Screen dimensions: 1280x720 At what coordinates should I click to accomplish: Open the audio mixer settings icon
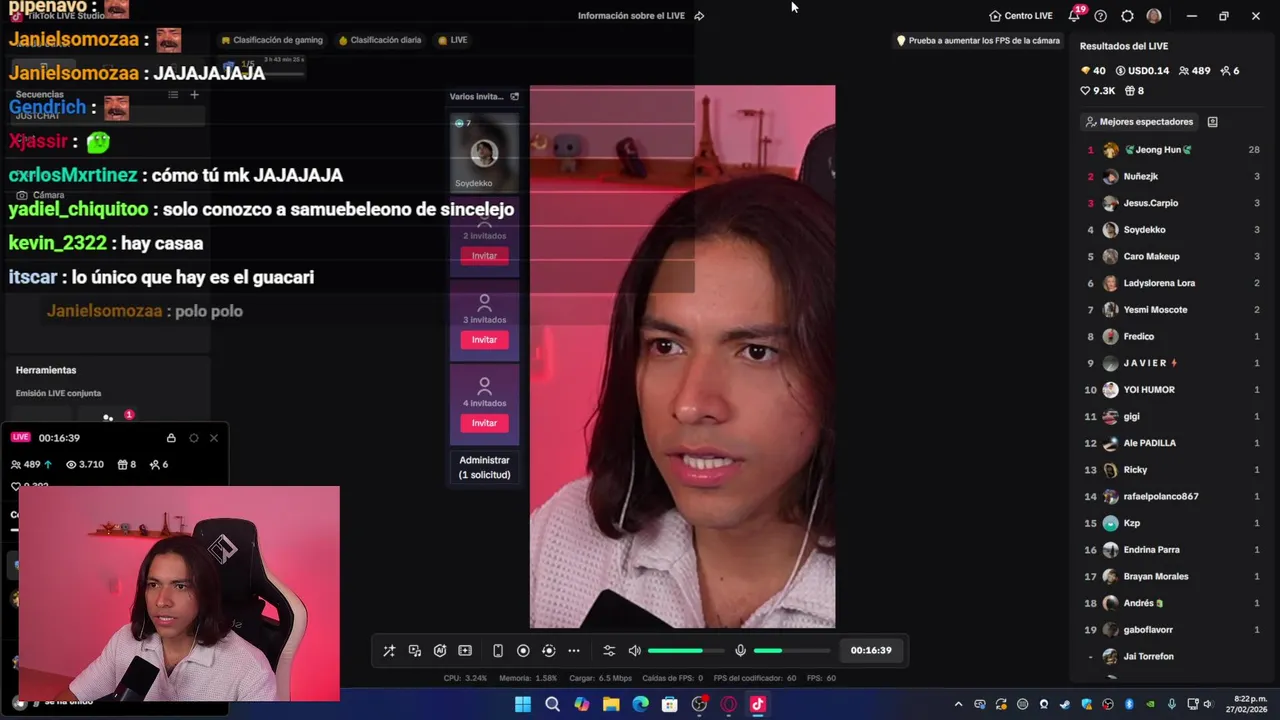tap(609, 651)
